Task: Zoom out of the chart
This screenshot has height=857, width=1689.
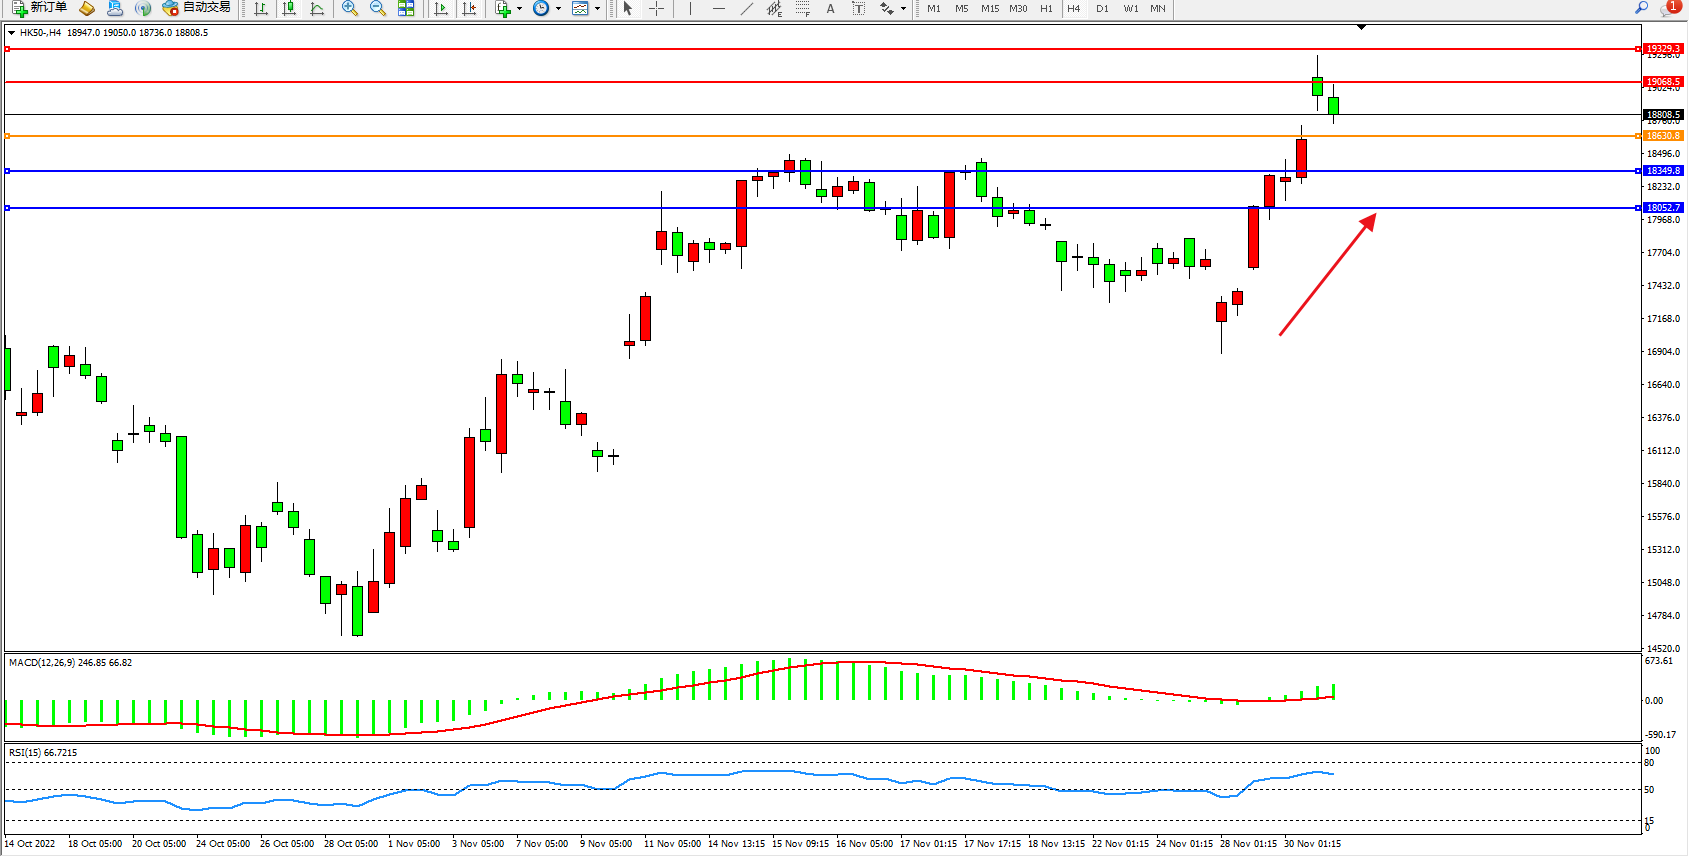Action: point(378,8)
